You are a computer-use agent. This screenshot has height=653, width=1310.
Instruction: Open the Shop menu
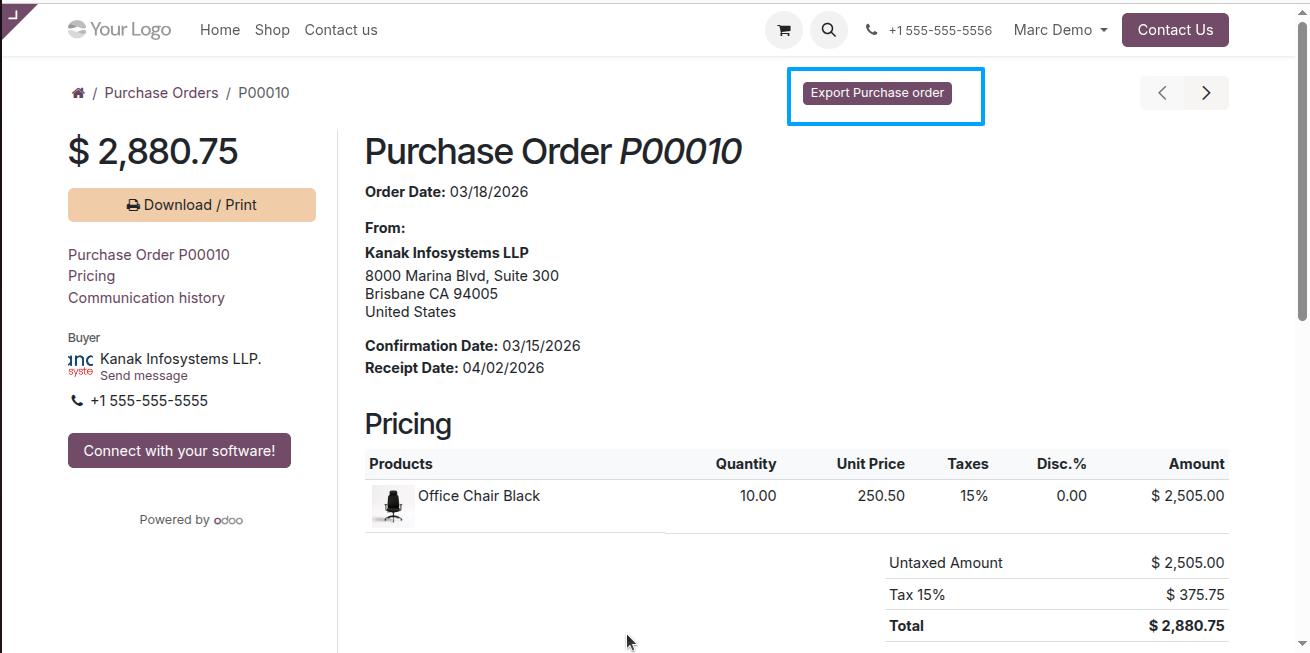272,30
